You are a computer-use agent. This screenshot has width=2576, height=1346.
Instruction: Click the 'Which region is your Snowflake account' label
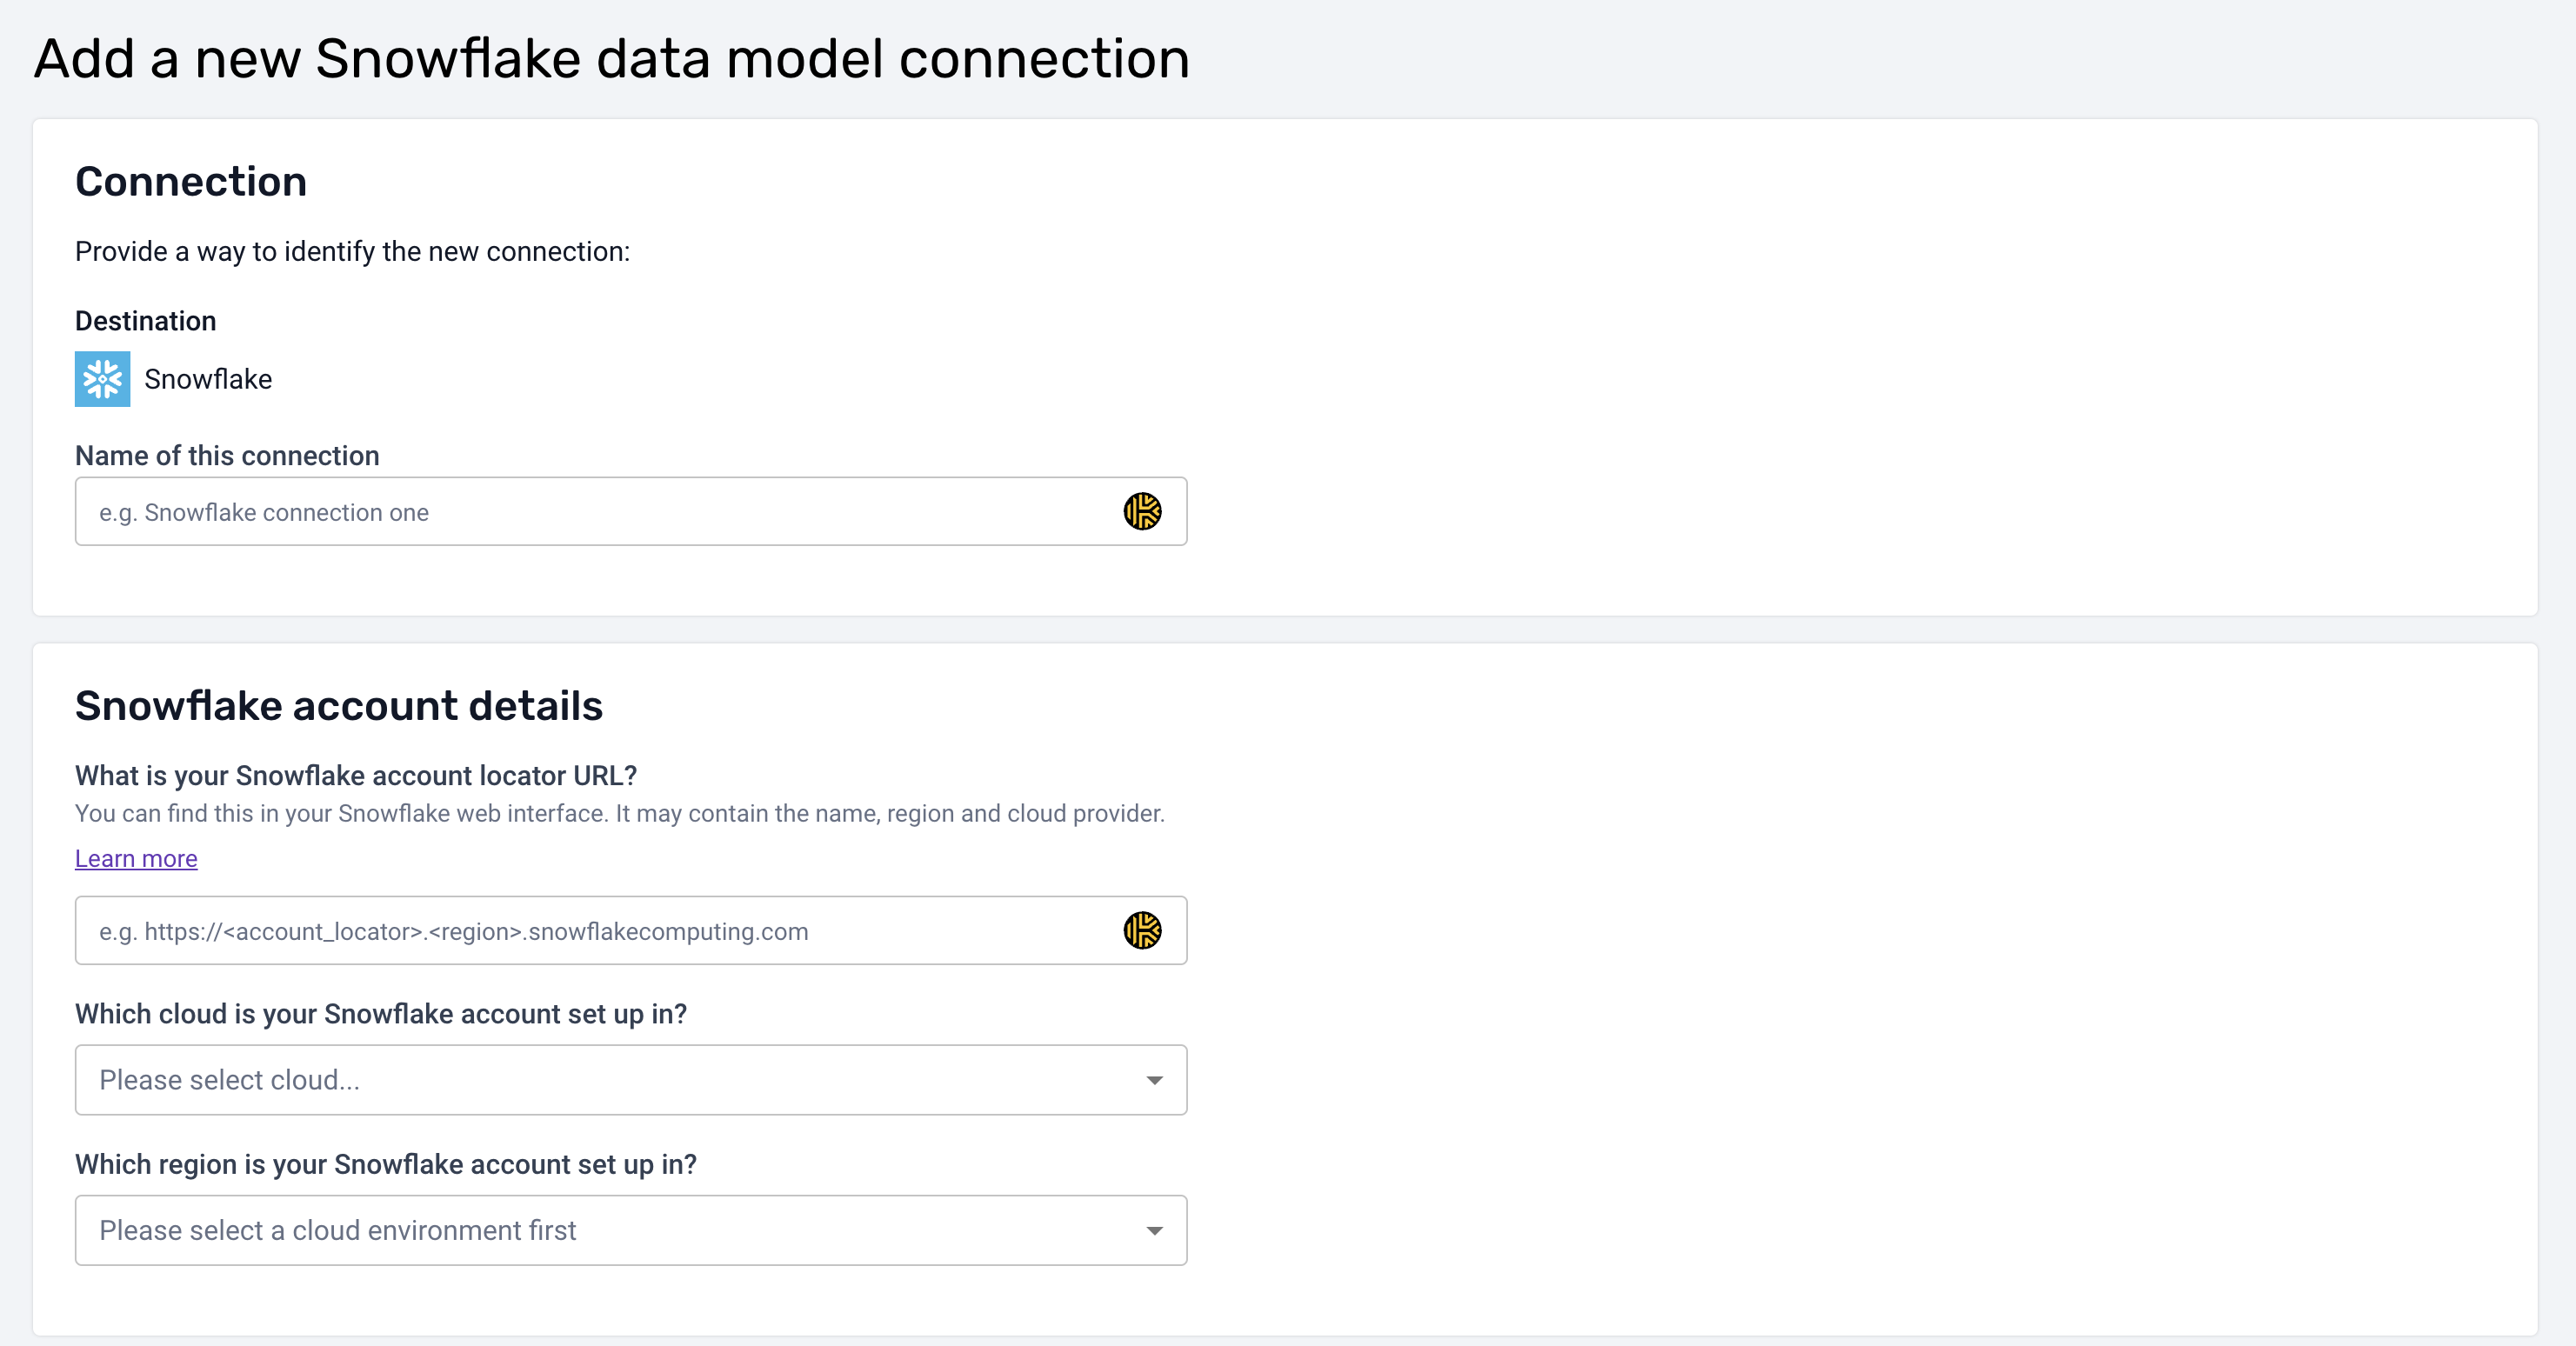click(x=386, y=1164)
